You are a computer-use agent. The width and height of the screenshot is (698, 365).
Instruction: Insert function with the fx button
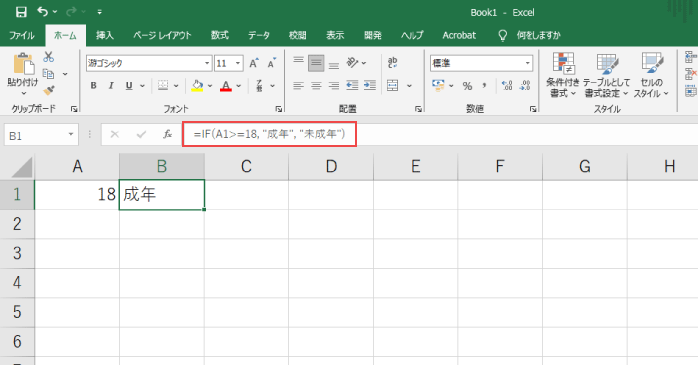tap(167, 134)
